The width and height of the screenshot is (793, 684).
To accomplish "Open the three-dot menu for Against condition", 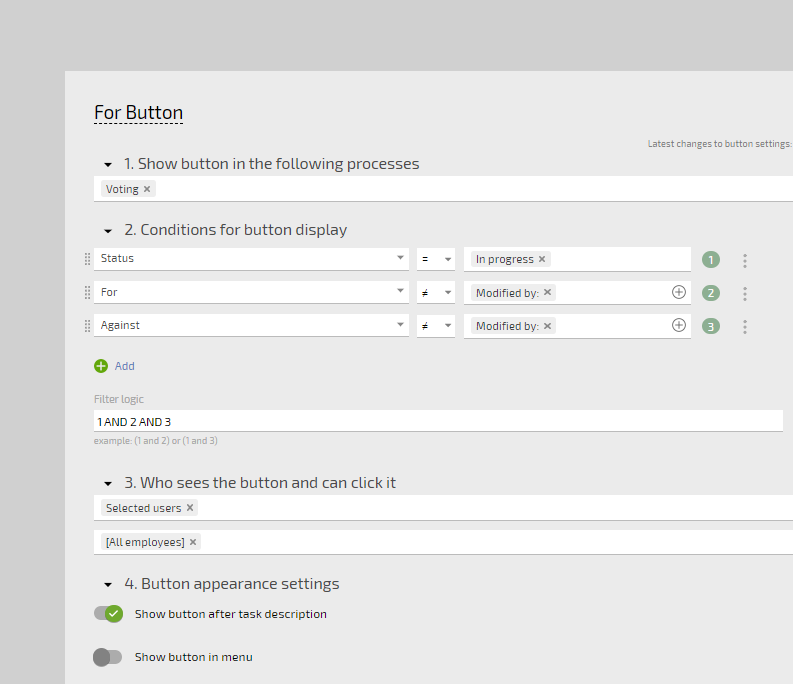I will click(x=745, y=326).
